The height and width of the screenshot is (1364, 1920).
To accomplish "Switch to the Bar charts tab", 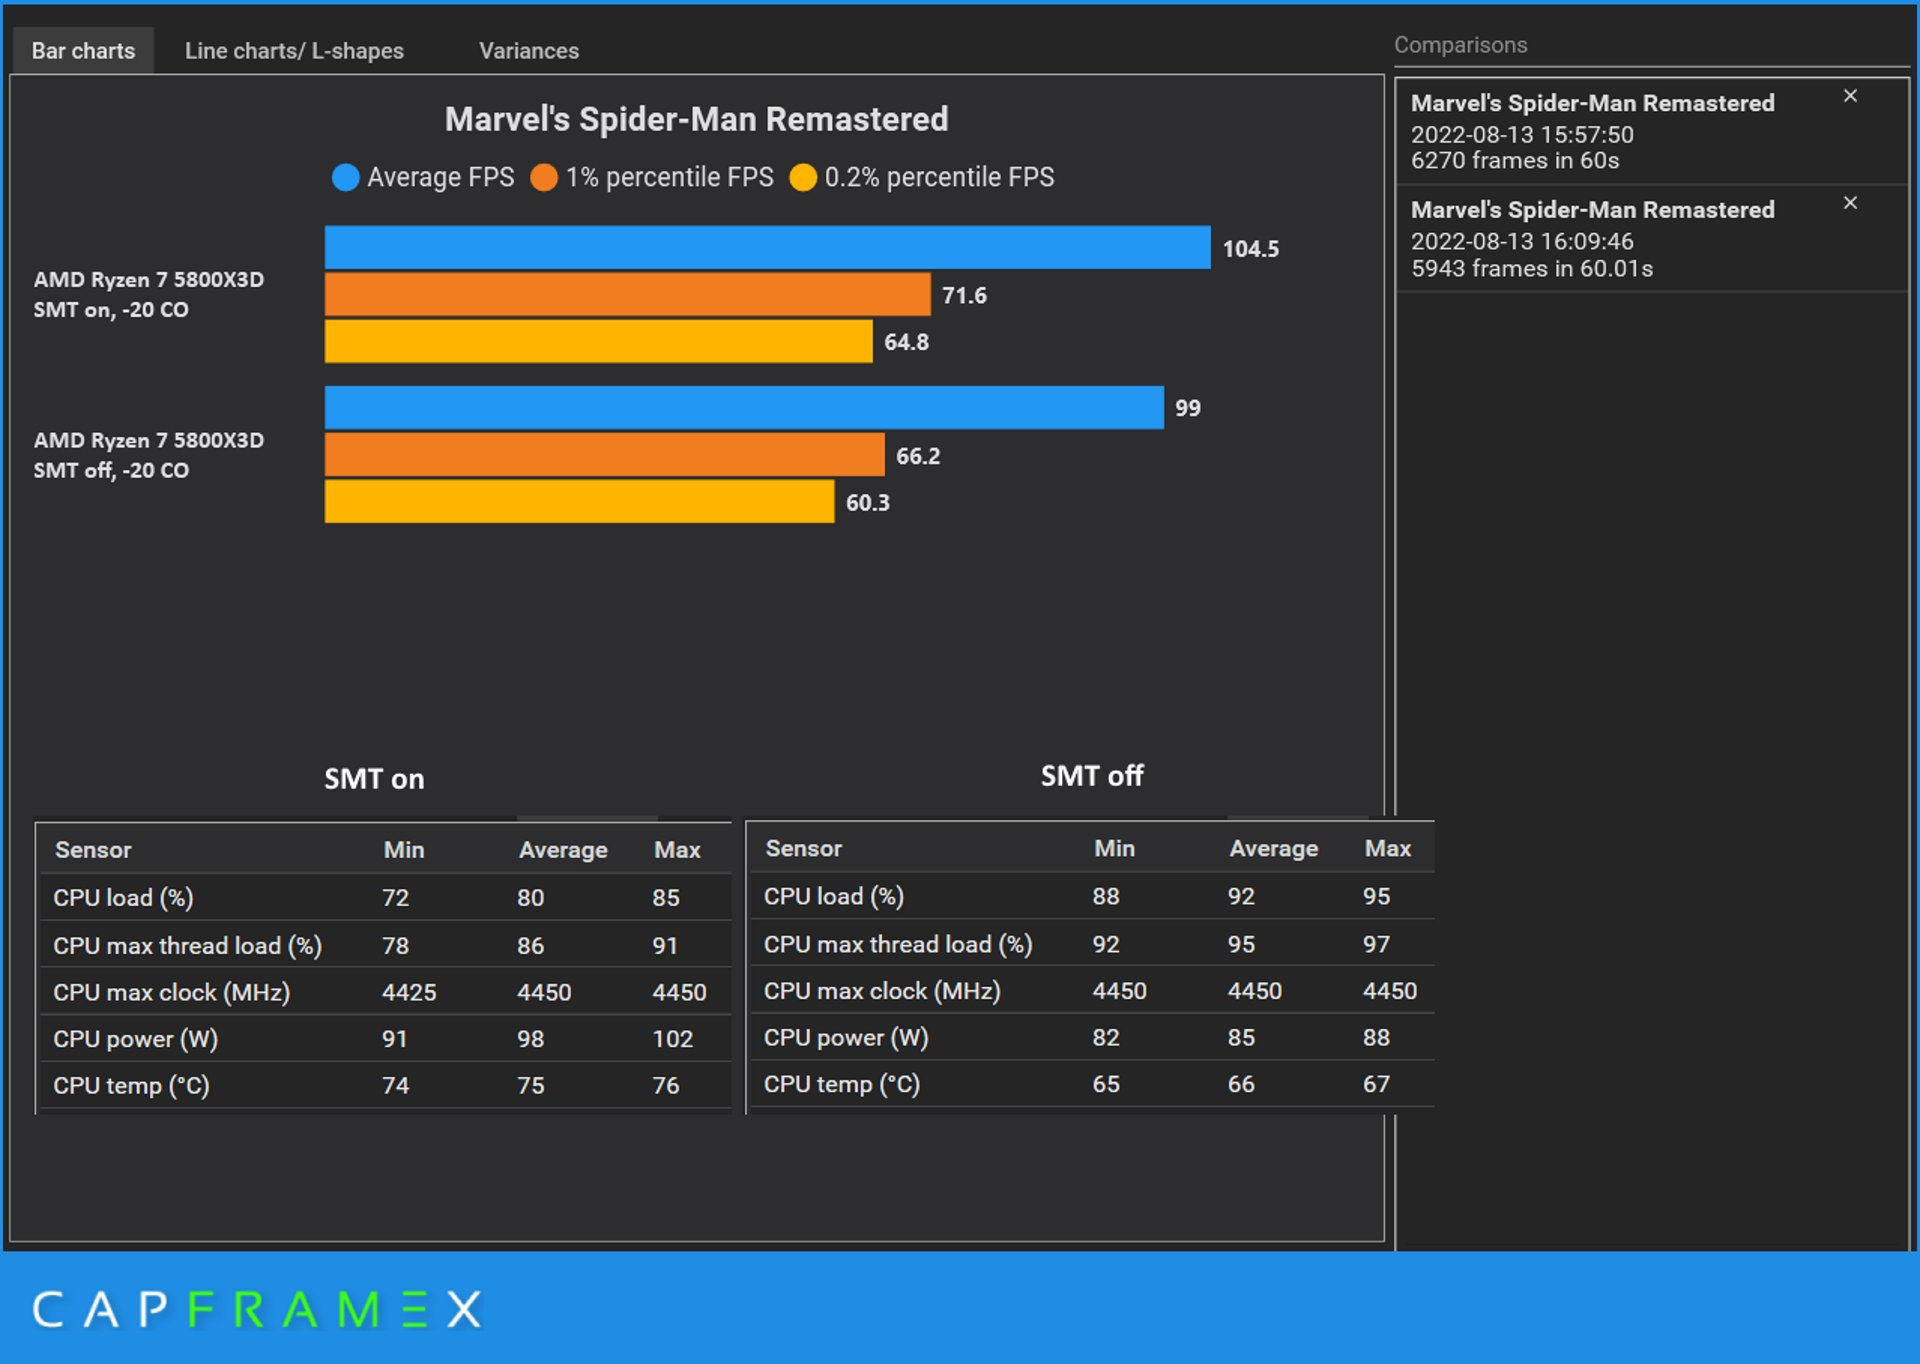I will [x=83, y=51].
